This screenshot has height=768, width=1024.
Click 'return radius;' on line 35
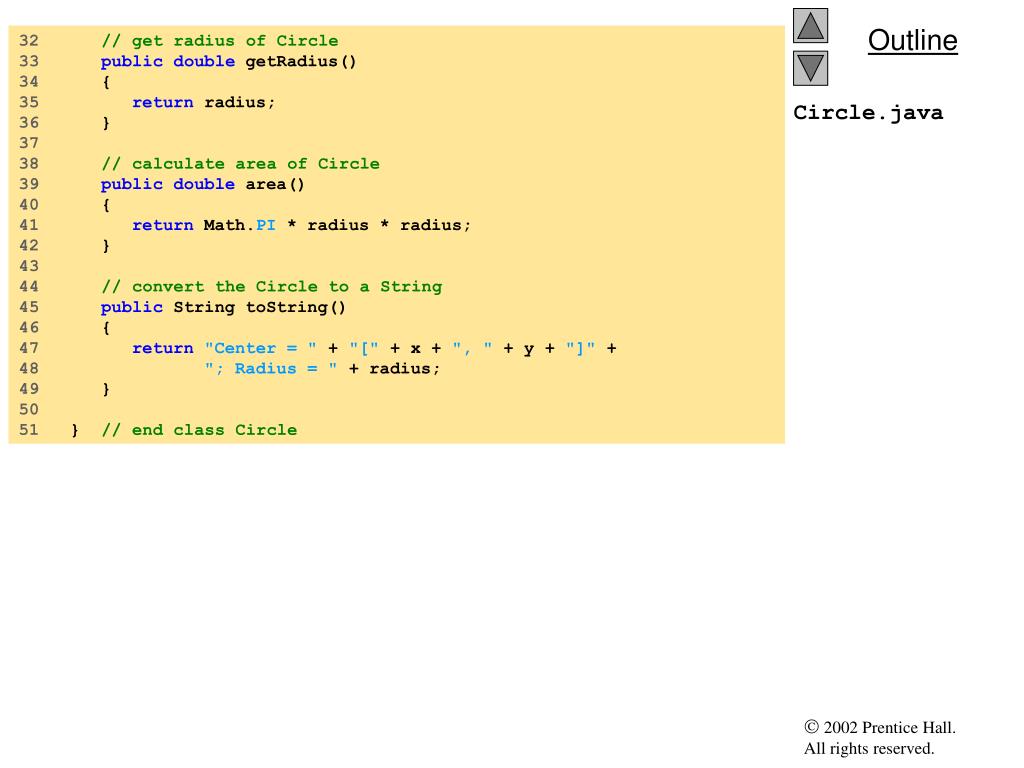(x=204, y=103)
